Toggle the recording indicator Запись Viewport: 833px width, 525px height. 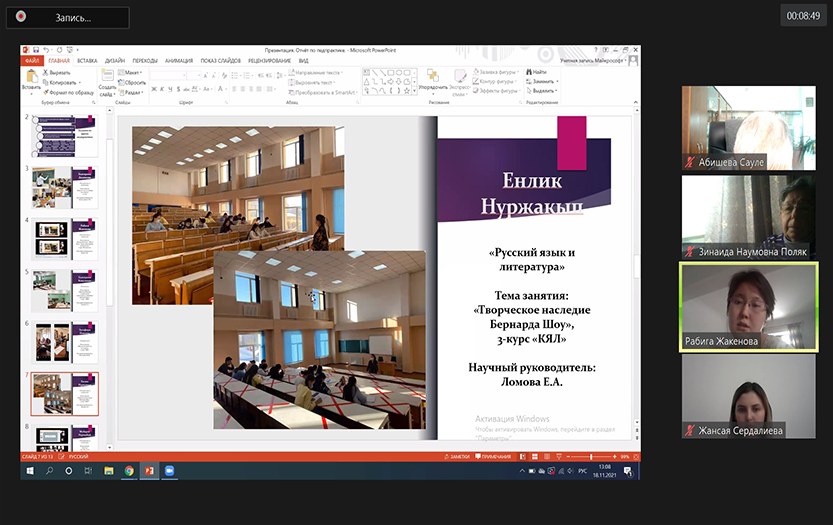click(x=65, y=18)
